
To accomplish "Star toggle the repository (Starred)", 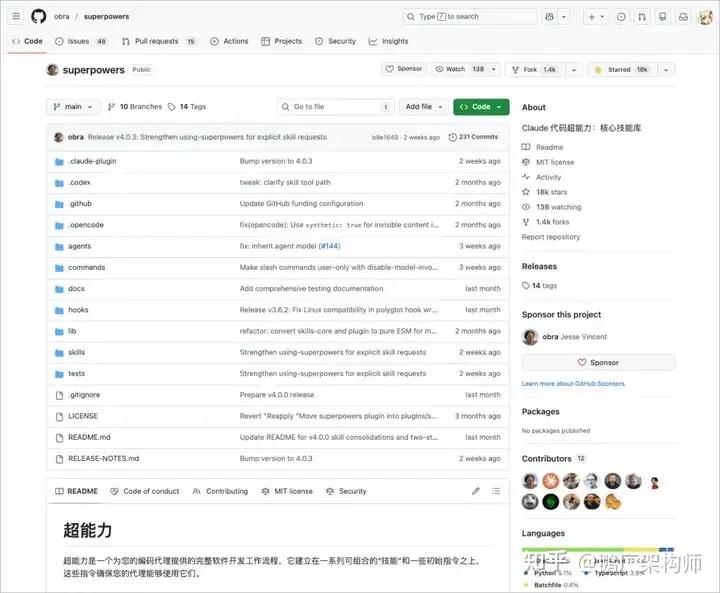I will 622,70.
